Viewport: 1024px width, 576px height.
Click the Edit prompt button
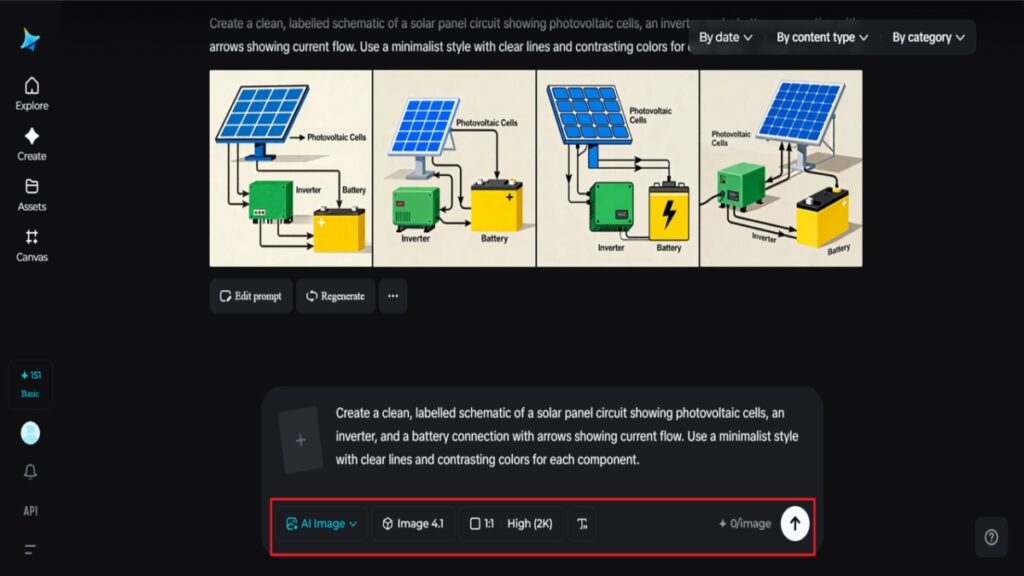coord(251,296)
